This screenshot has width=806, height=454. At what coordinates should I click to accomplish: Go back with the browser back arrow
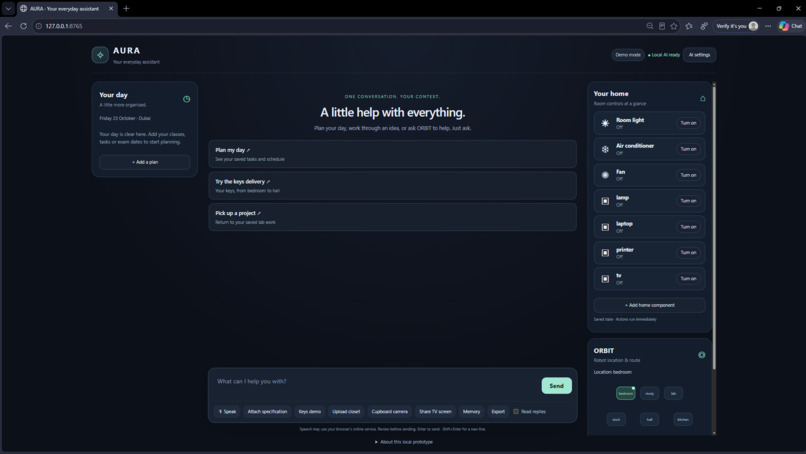coord(8,26)
